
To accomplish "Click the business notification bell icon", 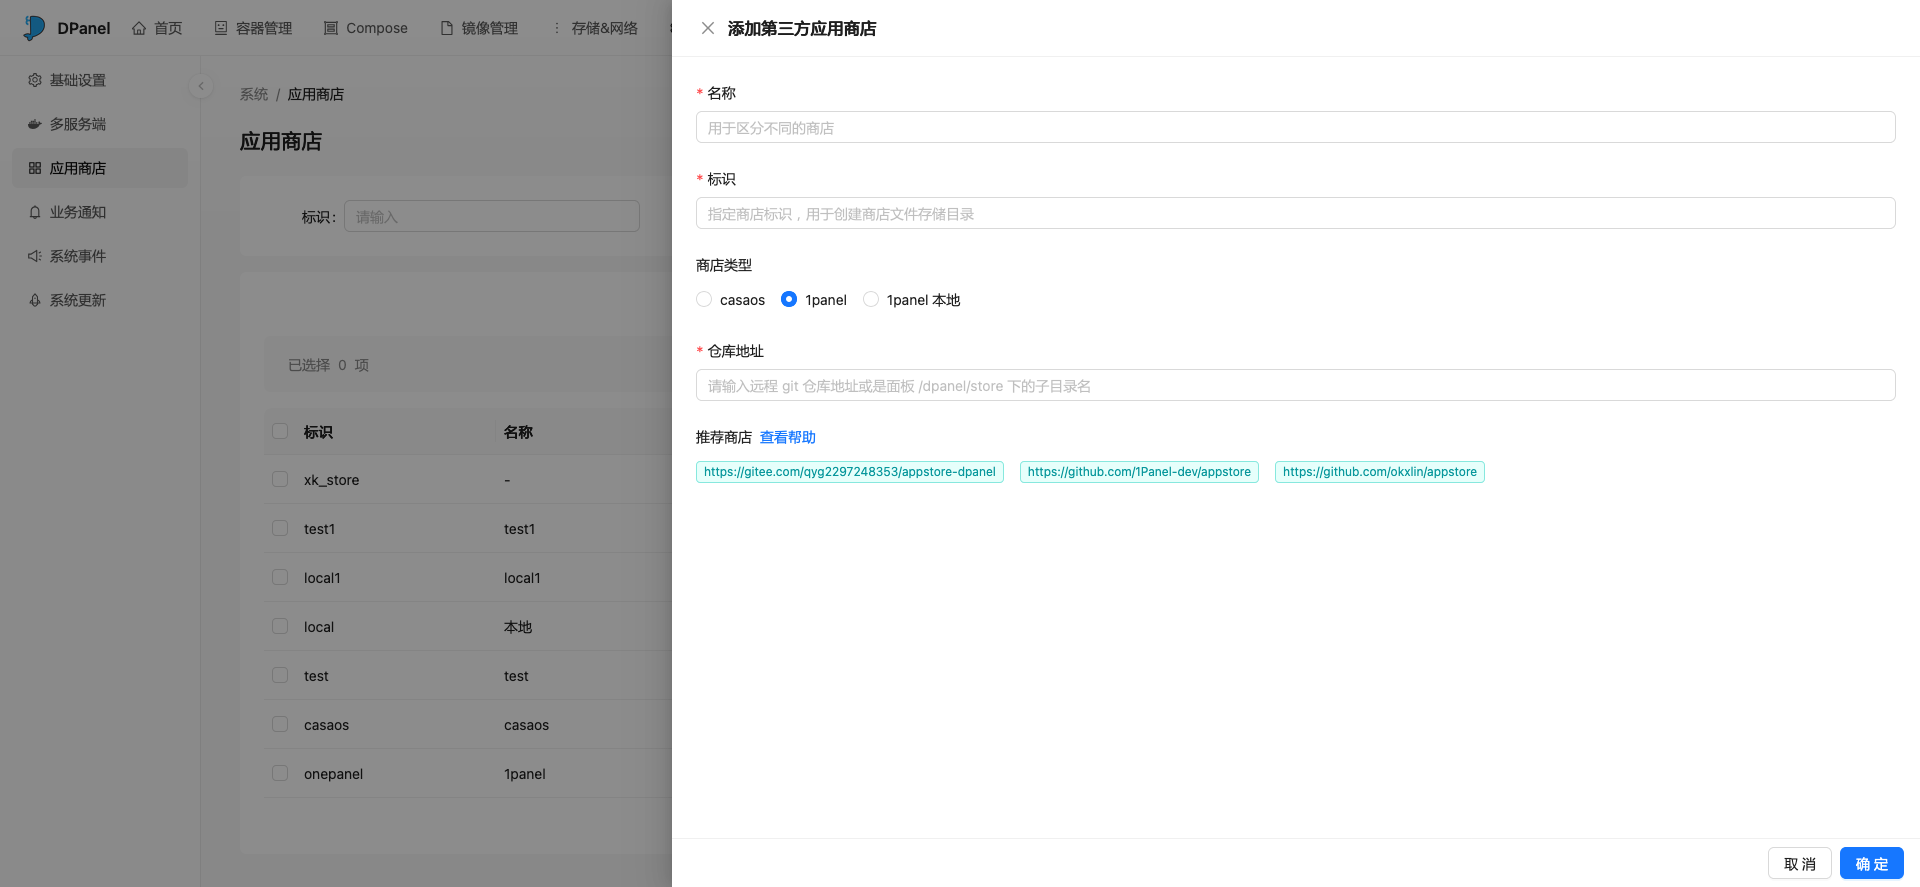I will tap(35, 212).
